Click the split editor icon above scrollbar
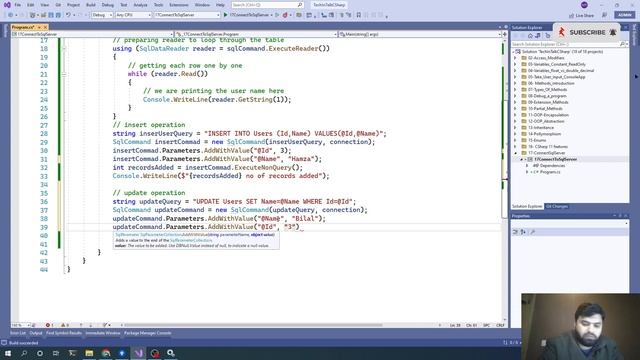This screenshot has width=640, height=360. (x=505, y=34)
